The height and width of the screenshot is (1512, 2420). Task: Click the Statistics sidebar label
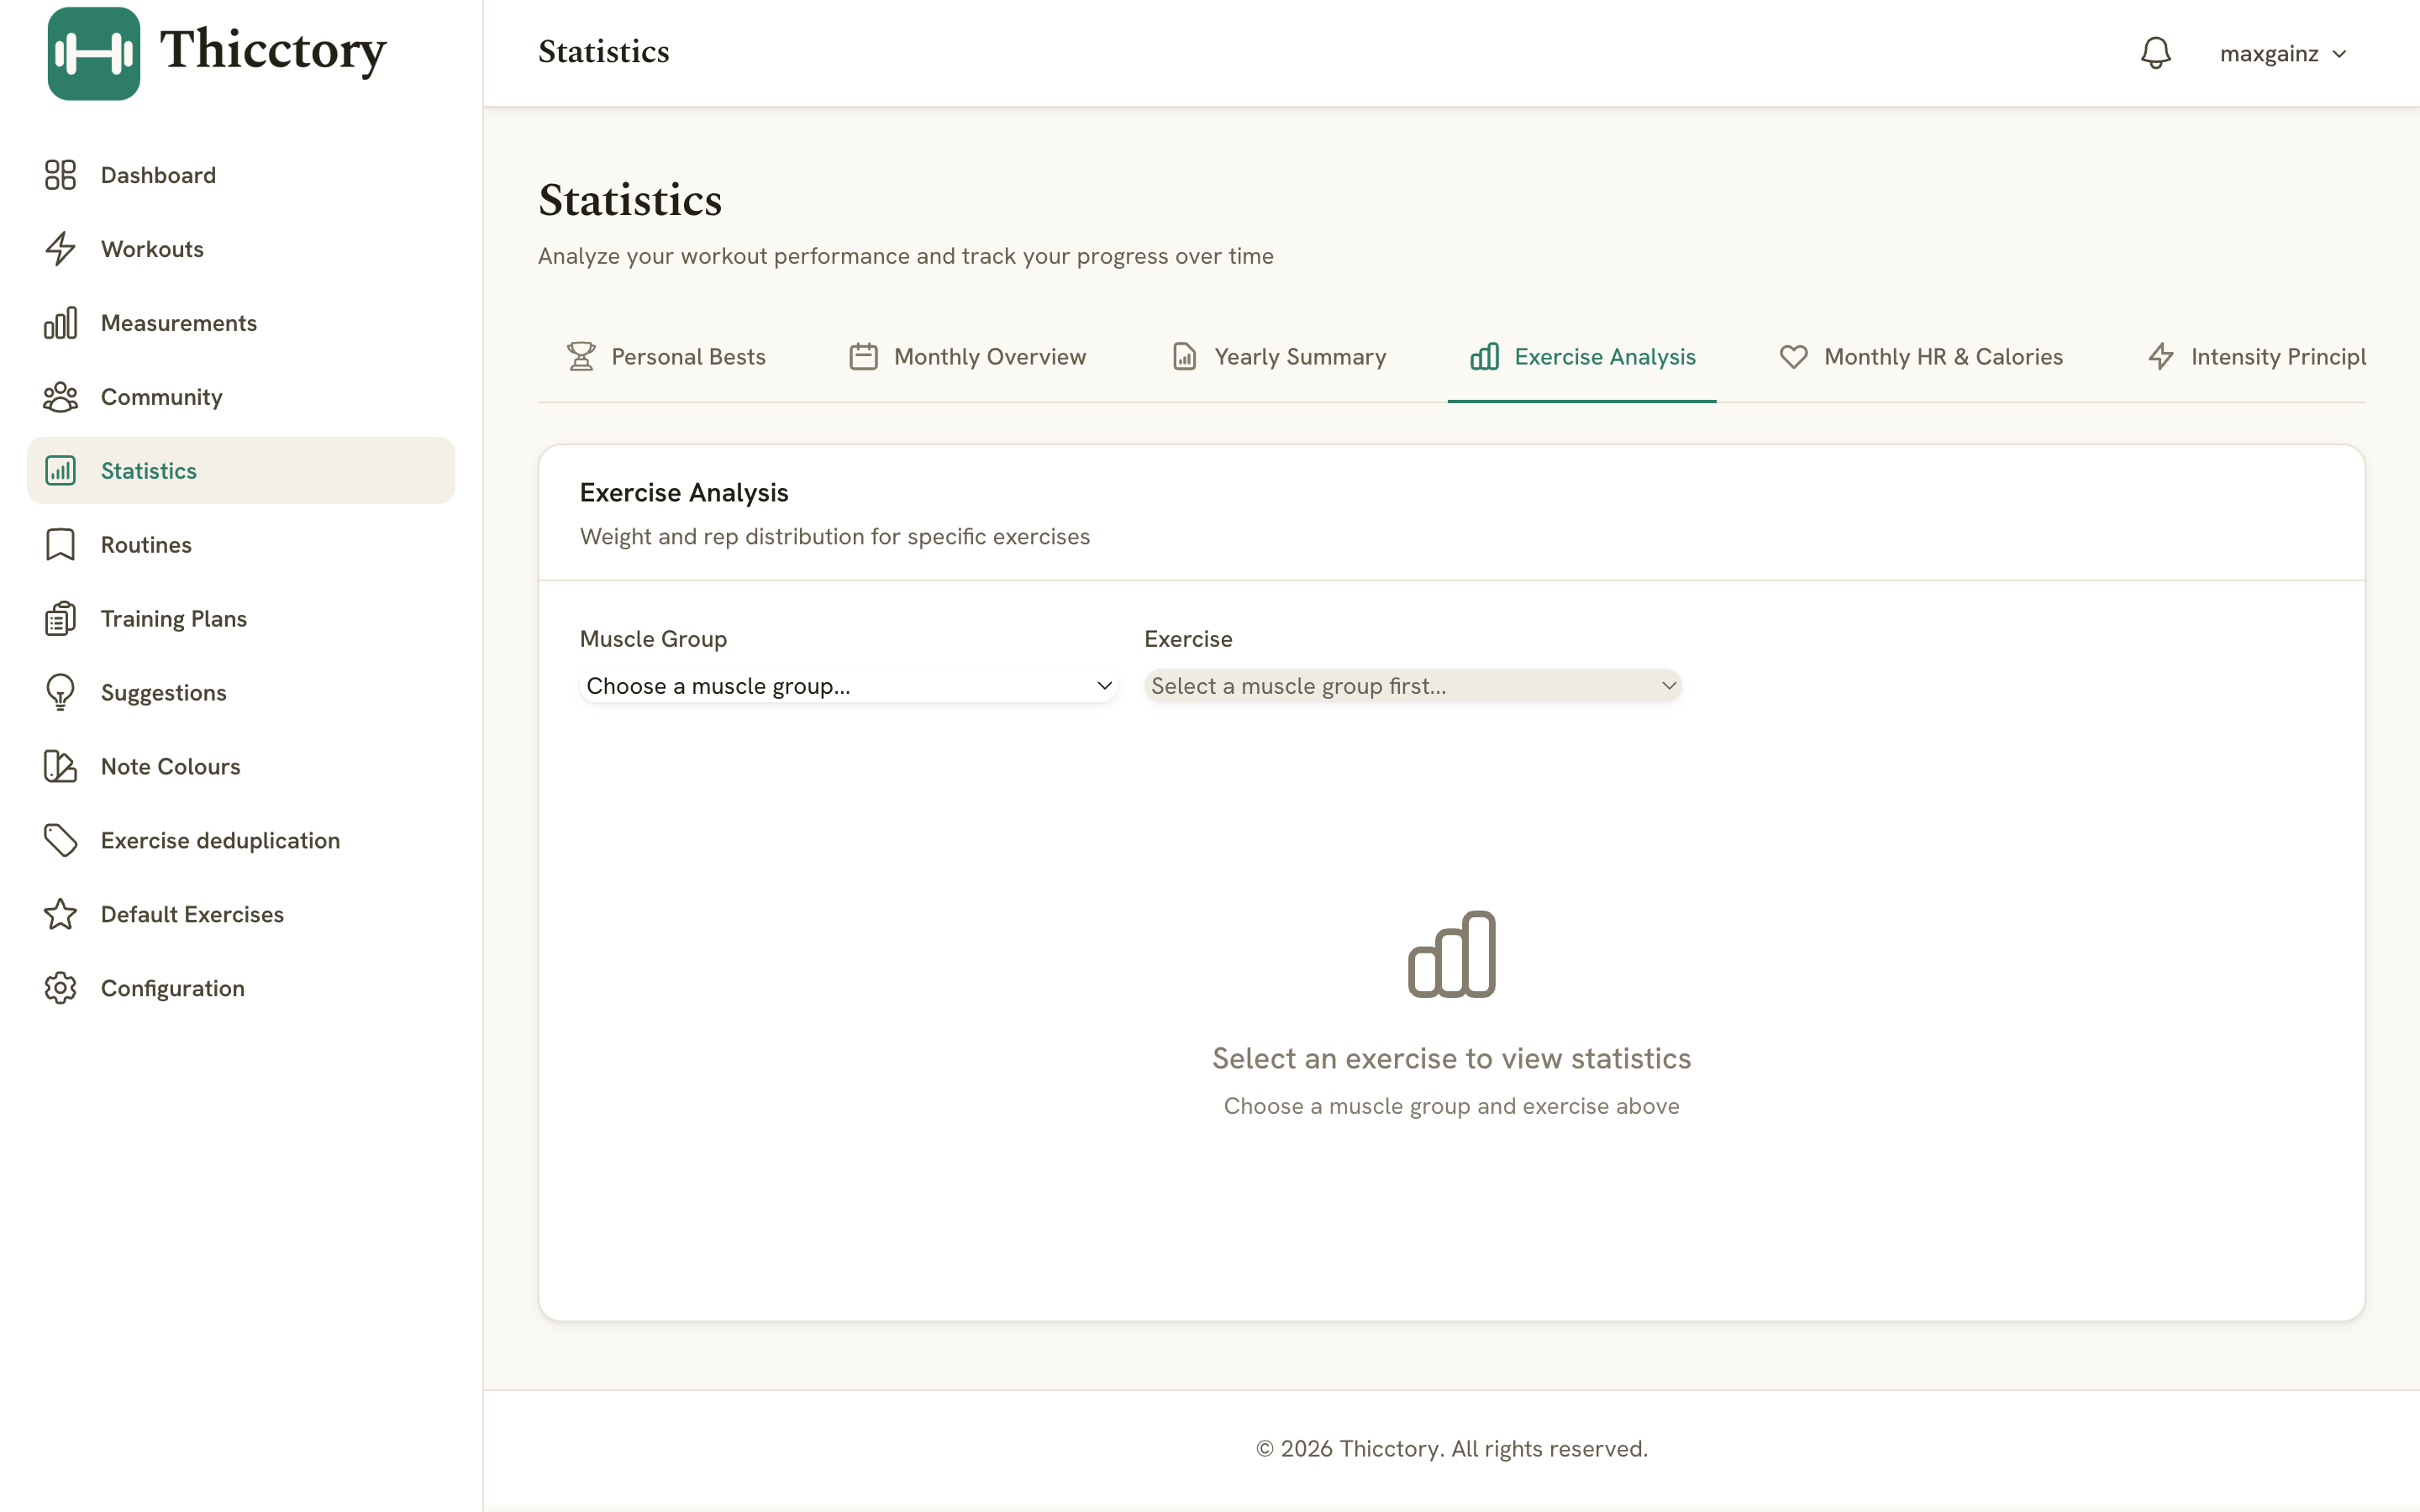(149, 471)
